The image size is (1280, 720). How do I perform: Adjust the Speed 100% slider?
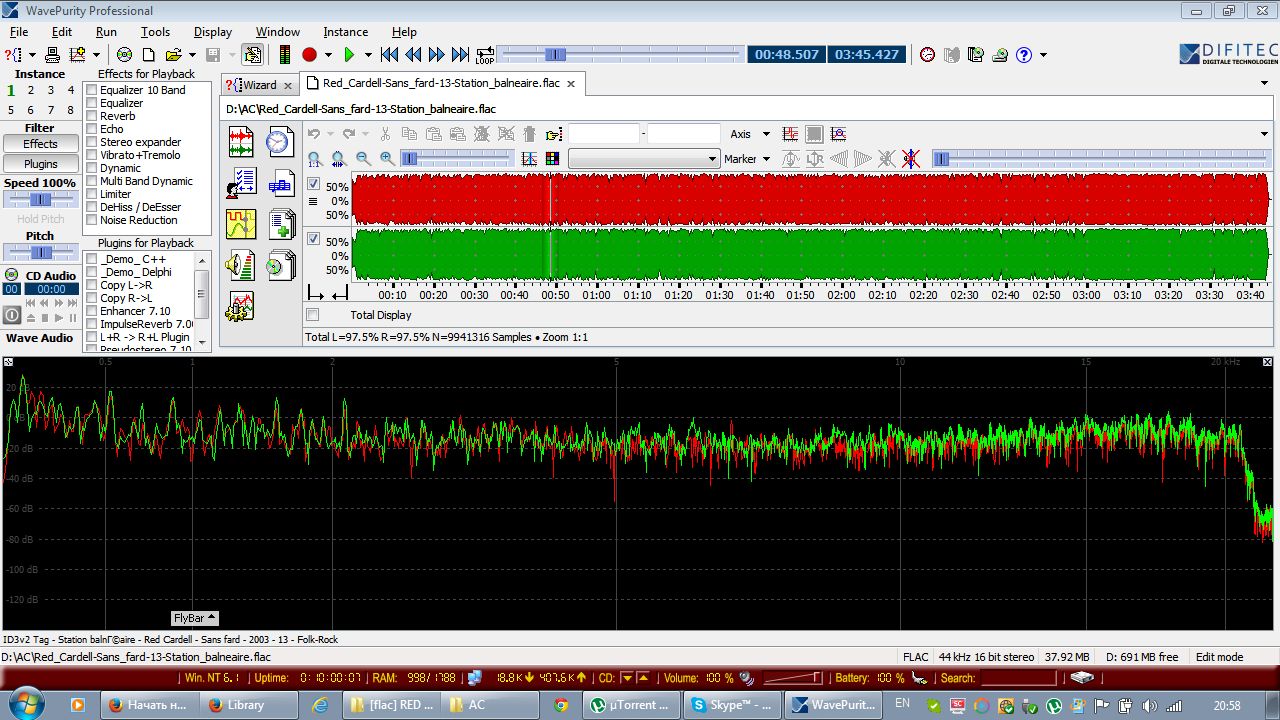pos(40,200)
